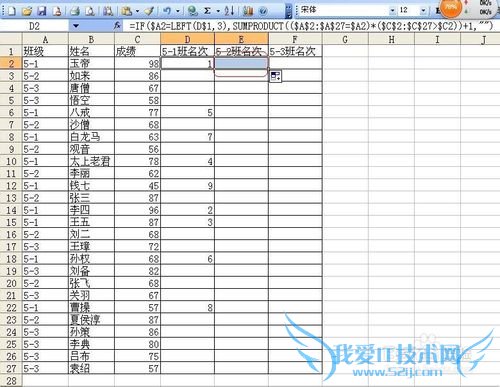Open Help with question mark icon
This screenshot has height=387, width=500.
point(263,11)
